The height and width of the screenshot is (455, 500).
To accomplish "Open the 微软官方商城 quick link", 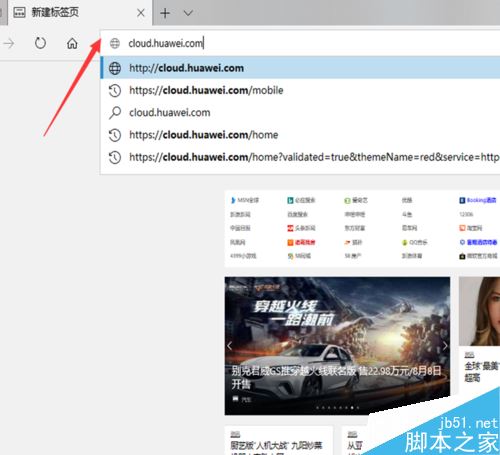I will pyautogui.click(x=478, y=256).
